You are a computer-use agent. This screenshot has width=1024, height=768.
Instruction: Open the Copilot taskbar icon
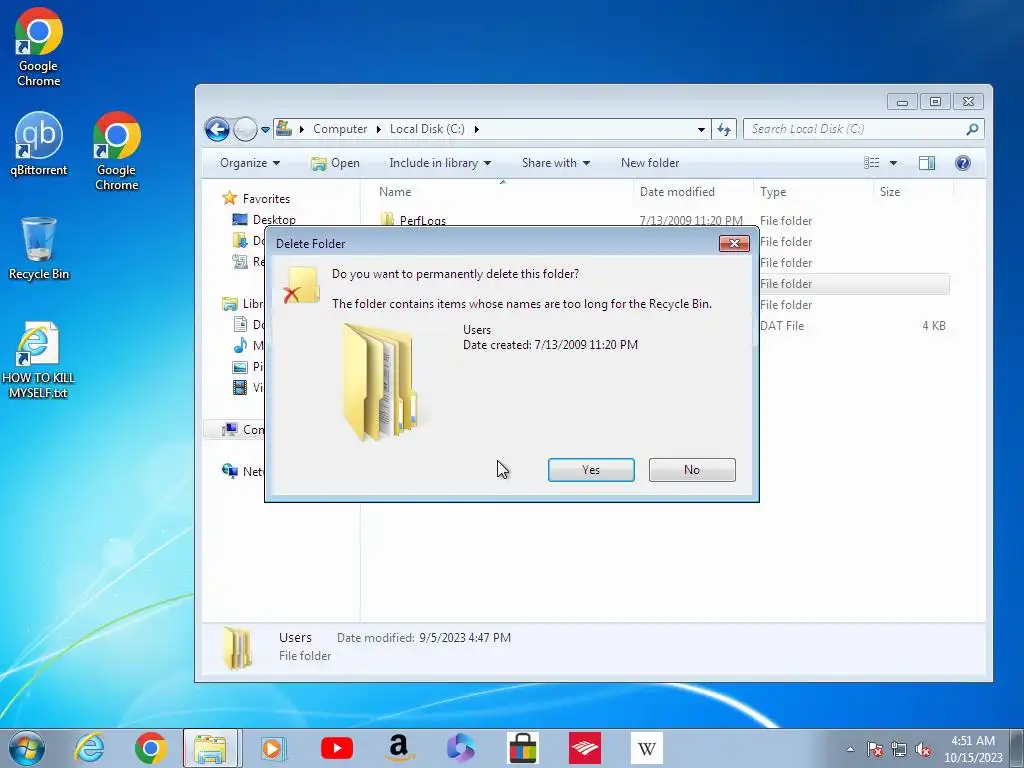[x=460, y=748]
